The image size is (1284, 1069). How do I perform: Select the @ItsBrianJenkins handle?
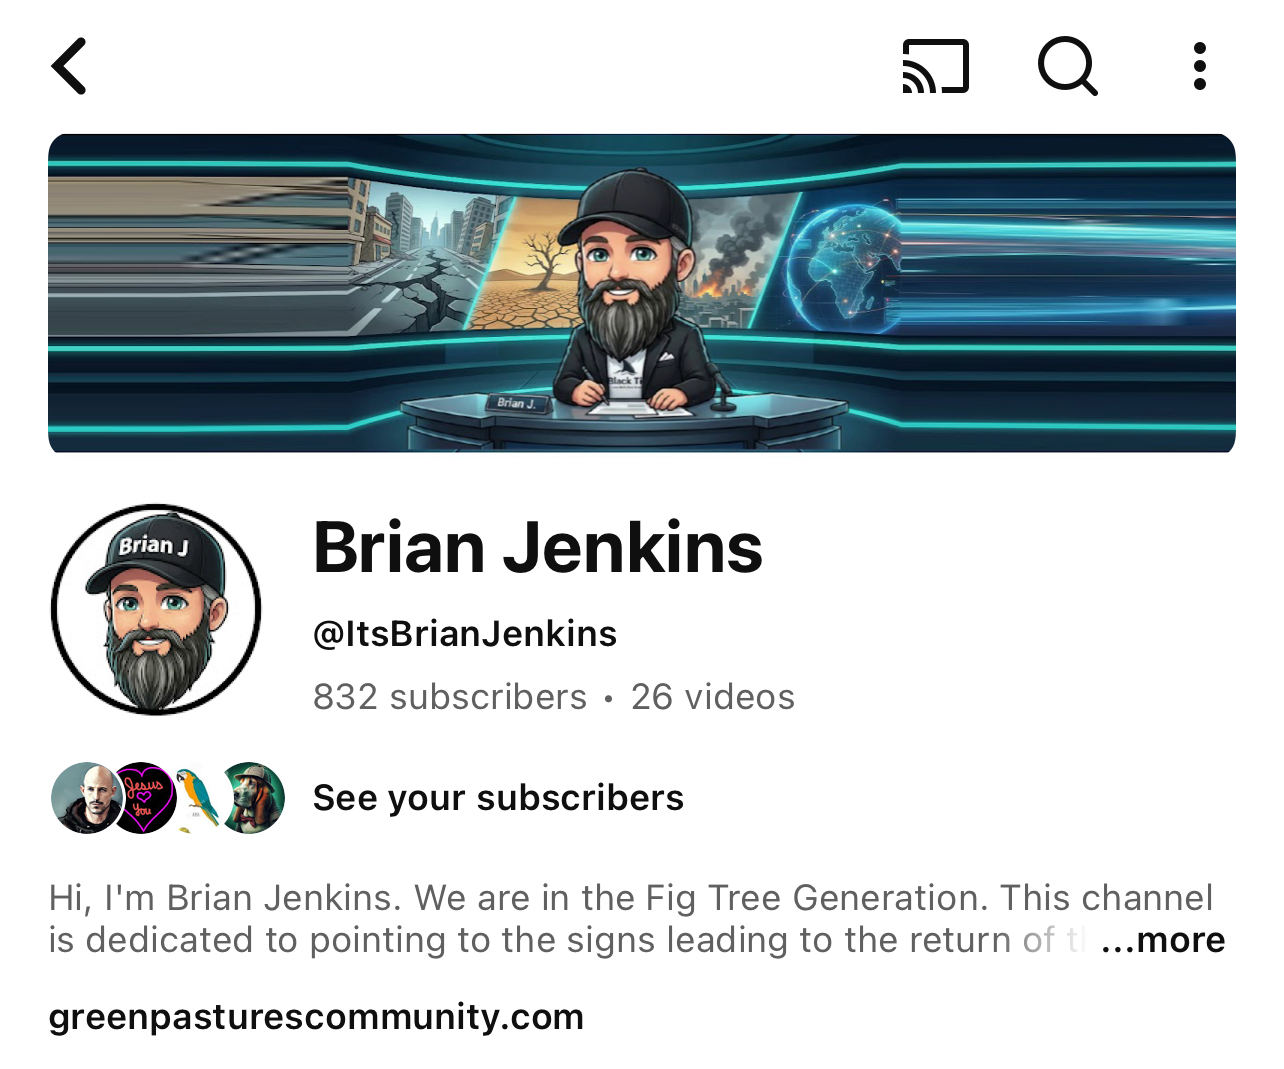pyautogui.click(x=465, y=634)
